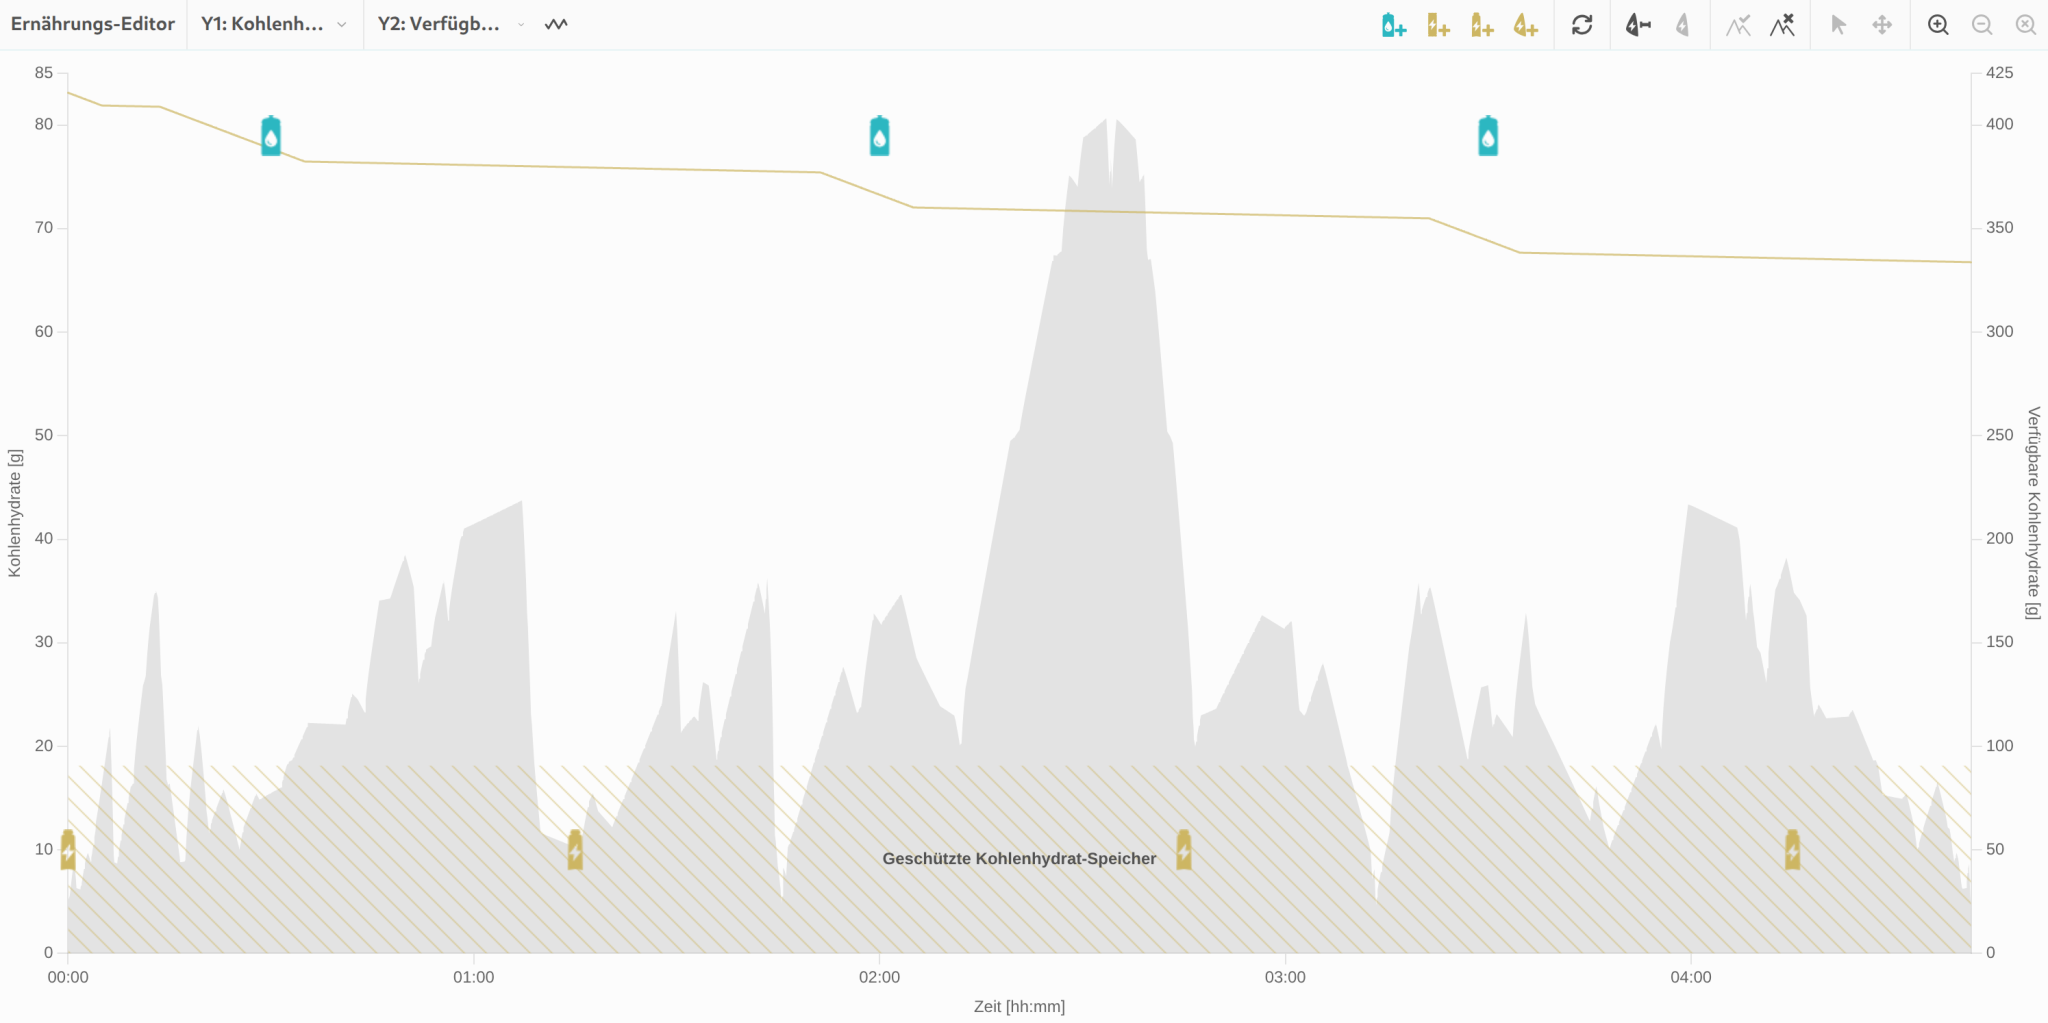The image size is (2048, 1023).
Task: Reset zoom with the crossed magnifier
Action: pos(2026,25)
